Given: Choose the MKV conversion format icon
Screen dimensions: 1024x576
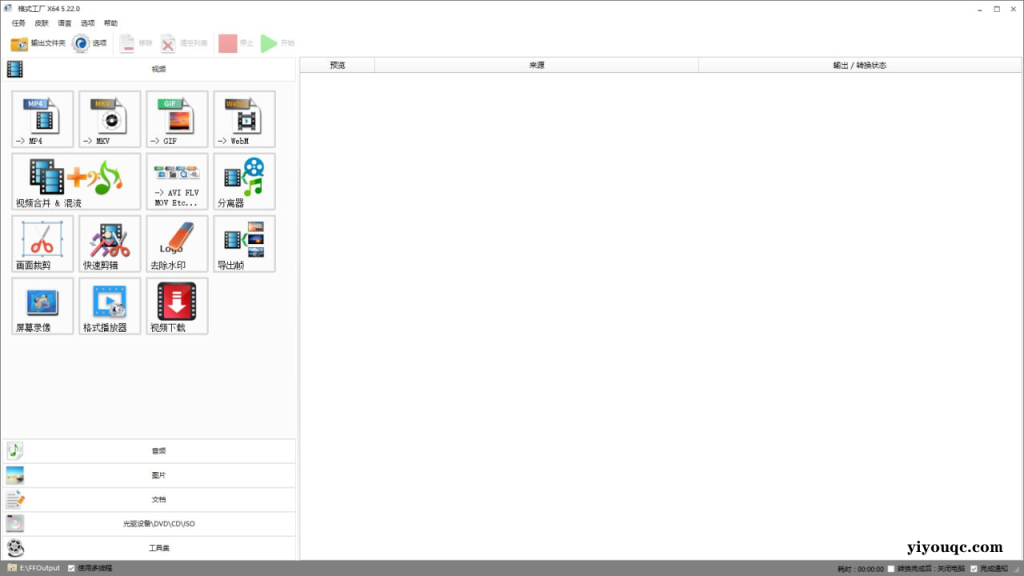Looking at the screenshot, I should click(x=110, y=119).
